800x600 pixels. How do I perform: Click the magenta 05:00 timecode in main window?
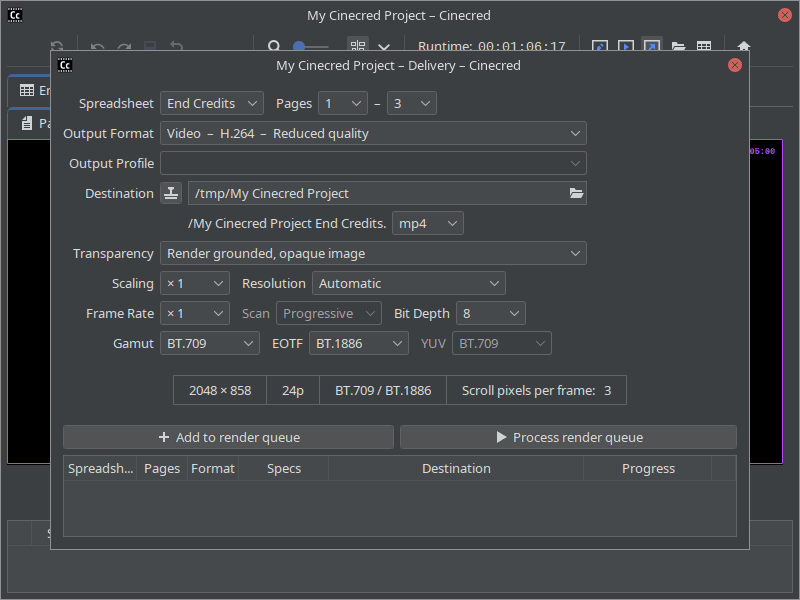[x=762, y=151]
